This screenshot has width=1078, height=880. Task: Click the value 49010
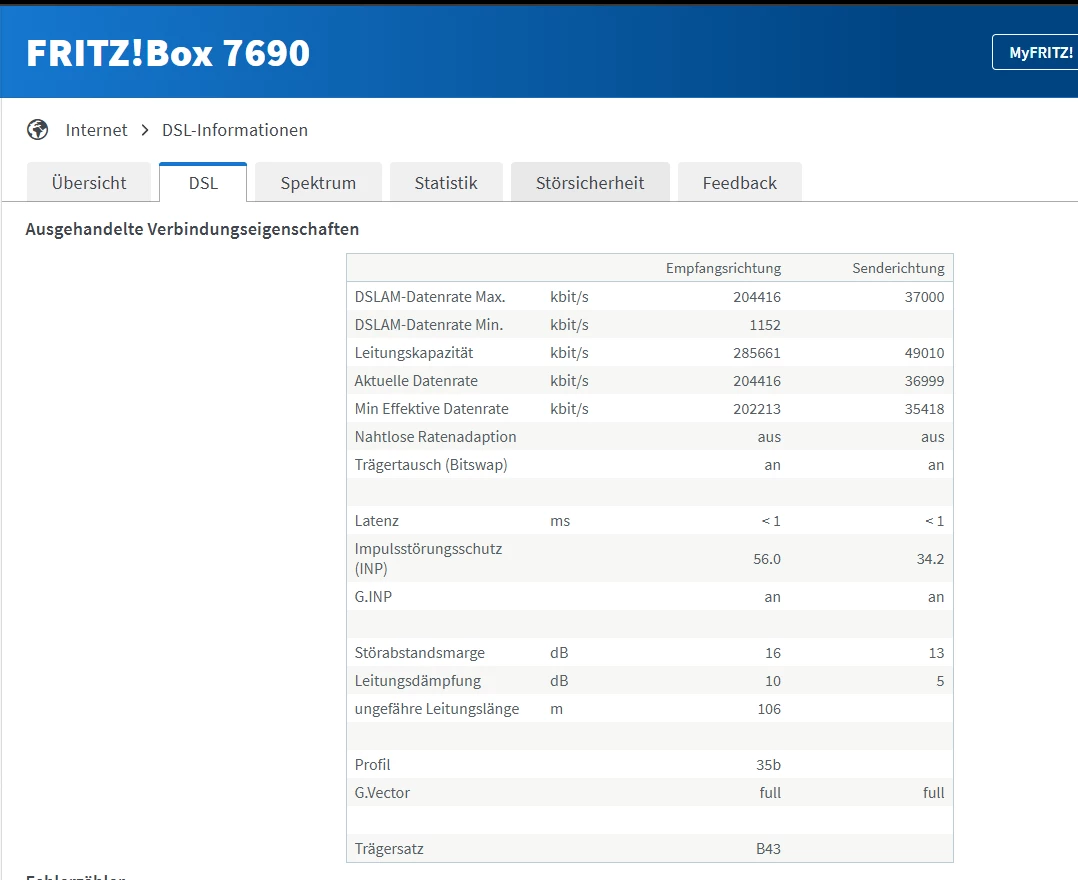pos(925,353)
